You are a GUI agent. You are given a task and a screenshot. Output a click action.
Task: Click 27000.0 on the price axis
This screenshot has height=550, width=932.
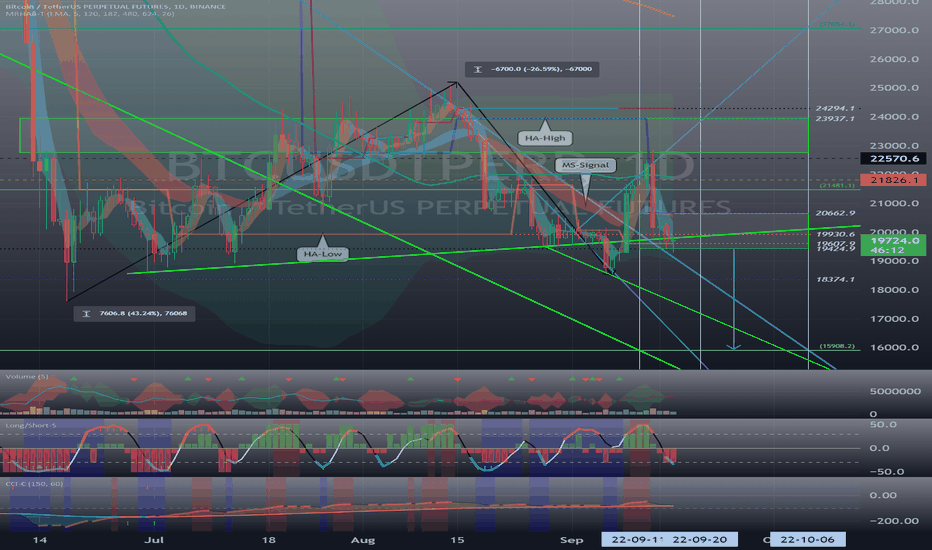click(894, 30)
